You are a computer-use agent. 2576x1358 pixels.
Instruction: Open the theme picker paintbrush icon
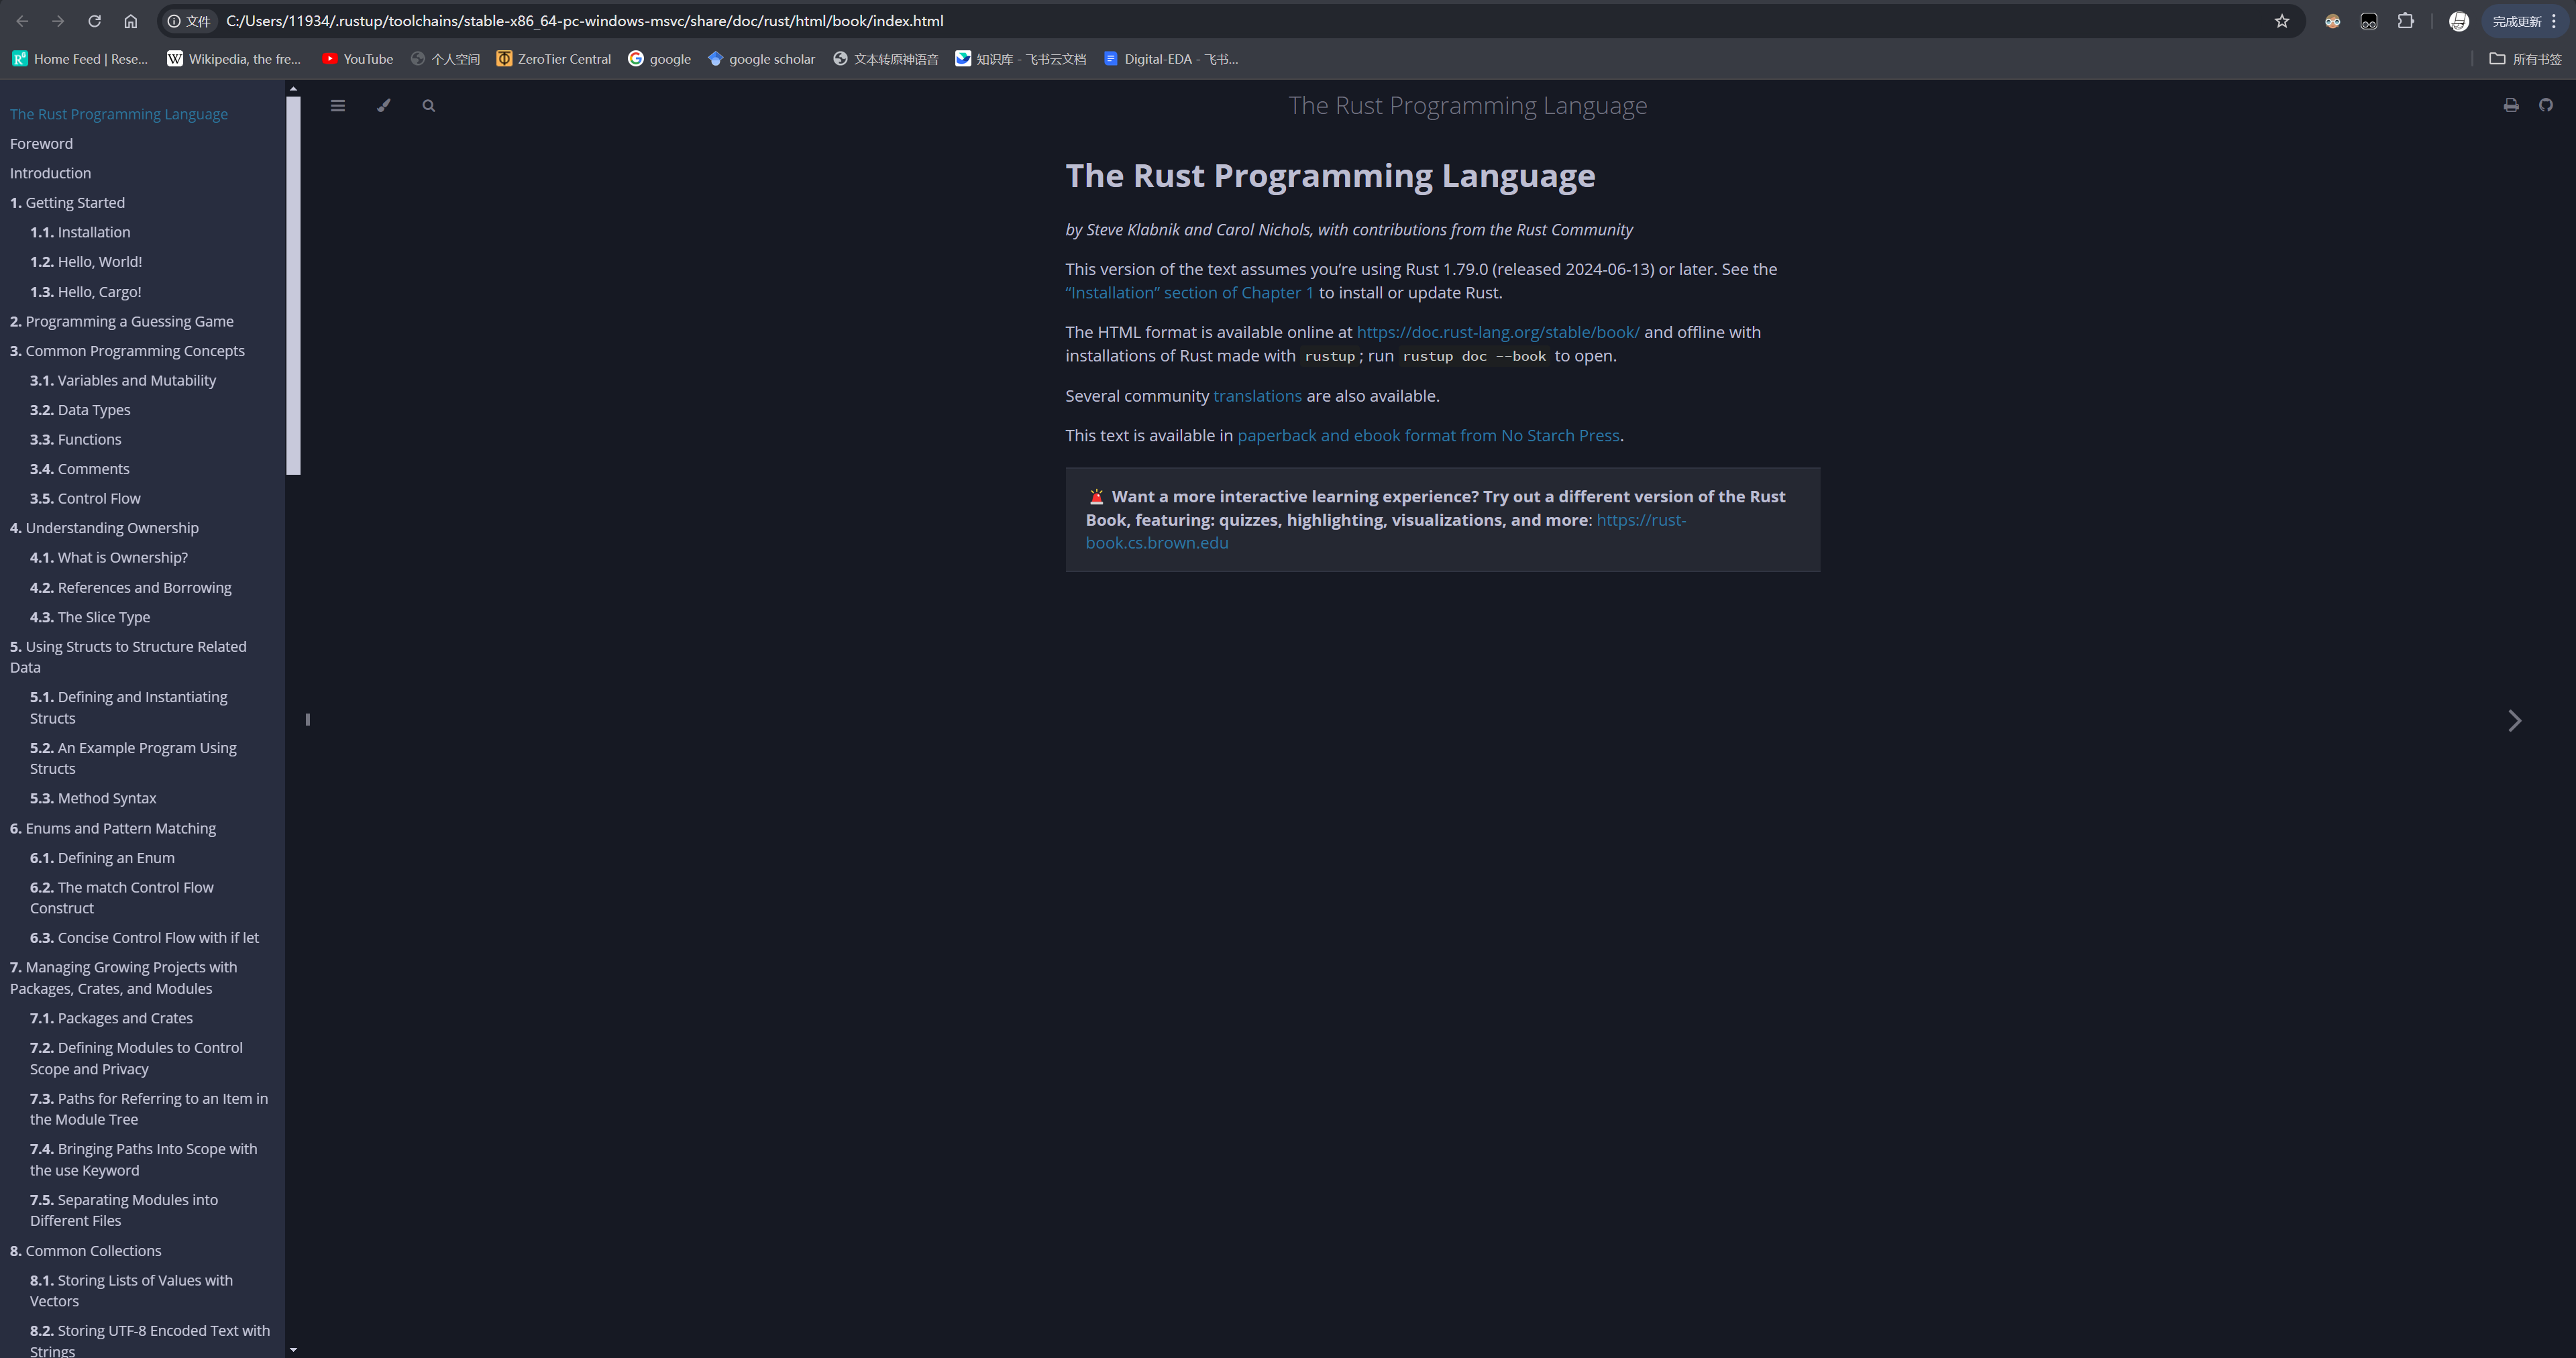click(384, 106)
